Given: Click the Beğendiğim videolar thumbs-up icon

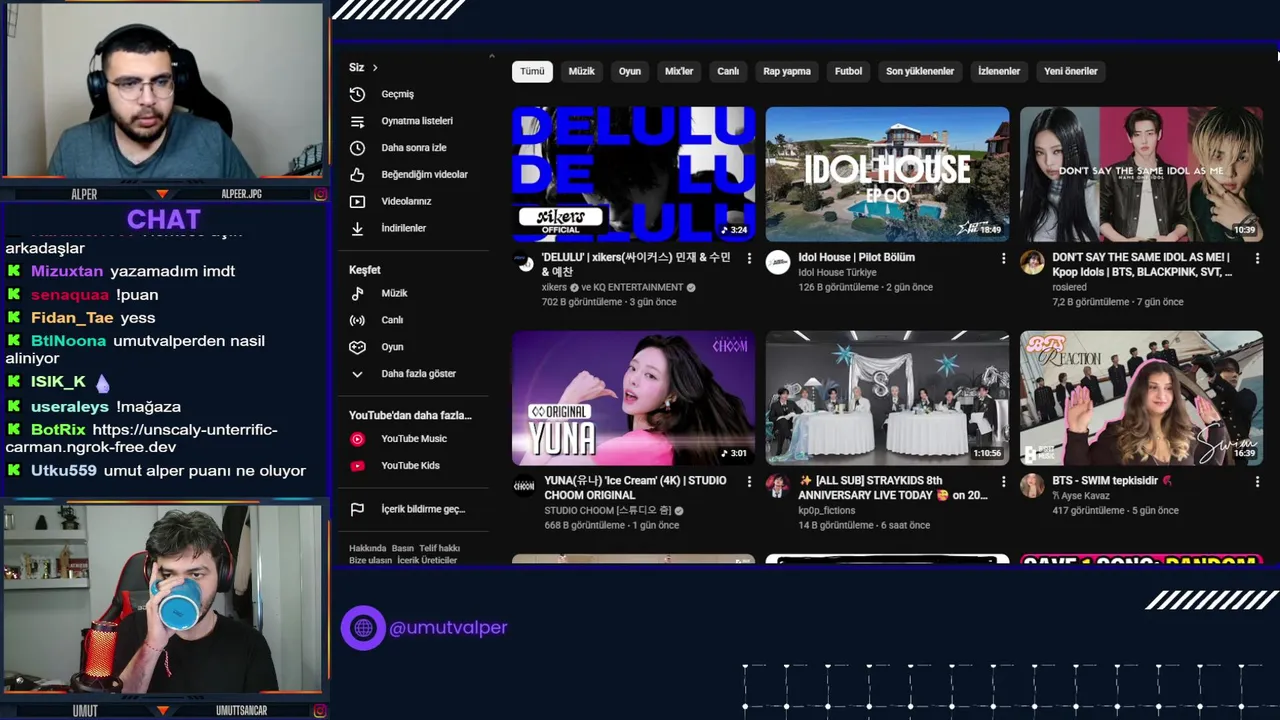Looking at the screenshot, I should coord(357,174).
